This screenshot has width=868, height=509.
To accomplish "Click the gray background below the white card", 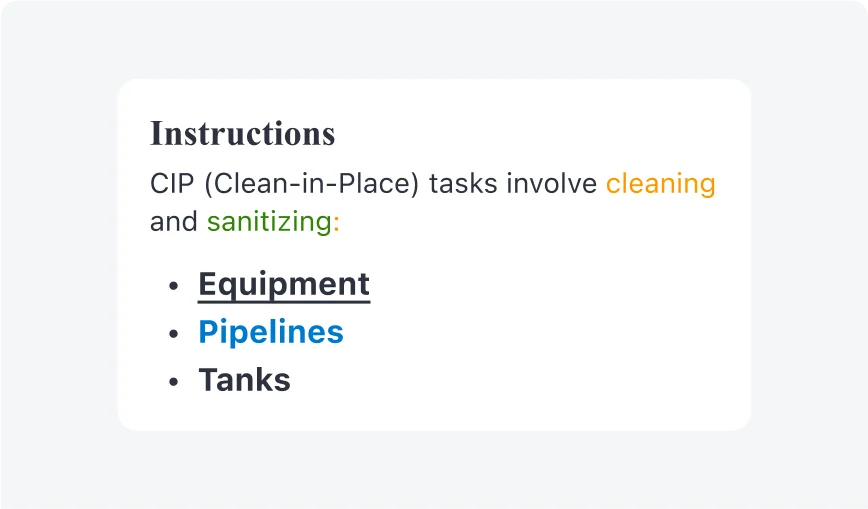I will tap(434, 470).
